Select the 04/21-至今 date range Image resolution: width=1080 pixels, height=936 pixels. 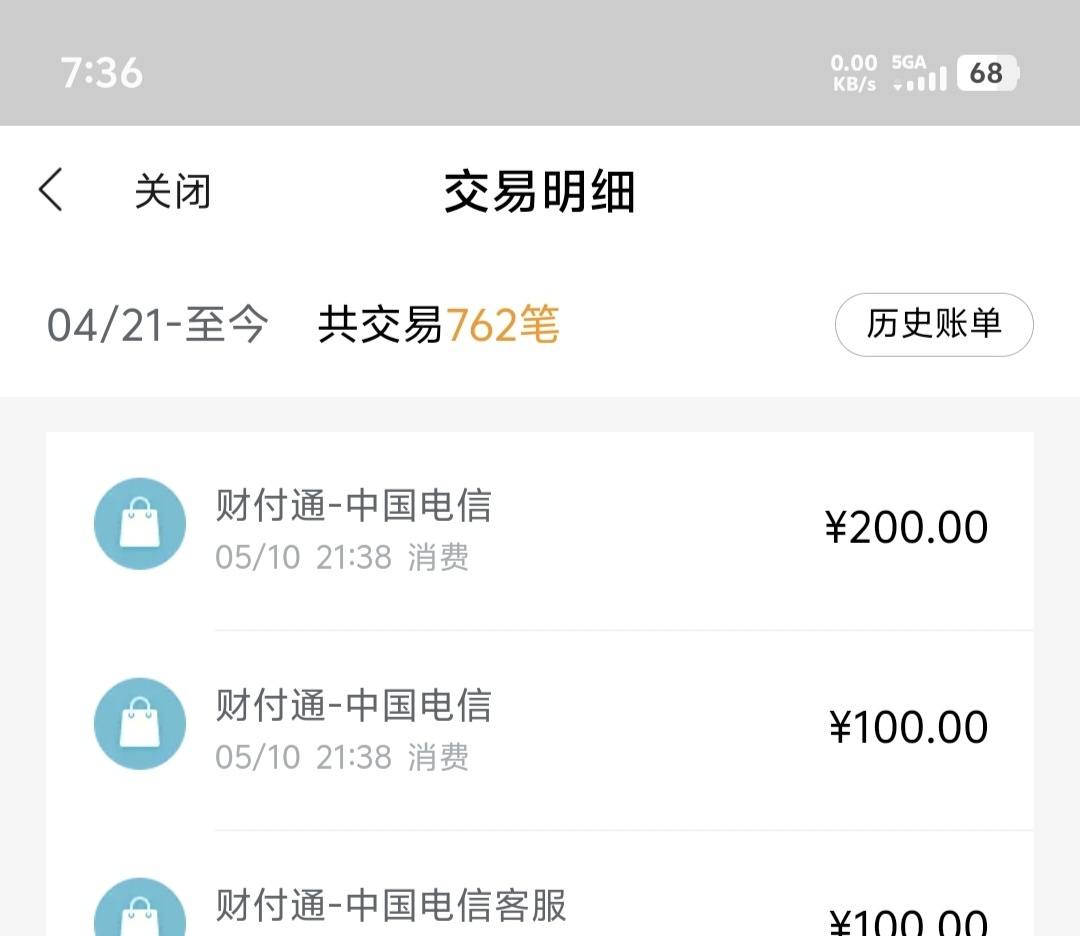158,324
